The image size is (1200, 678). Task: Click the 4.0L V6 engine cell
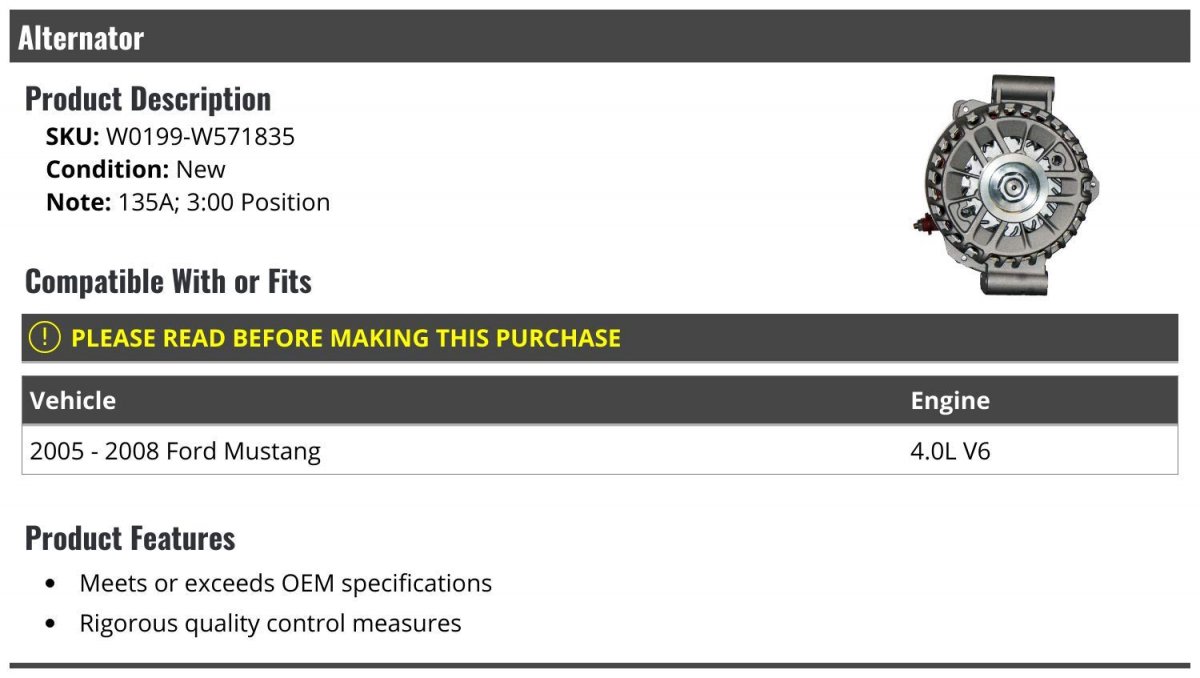tap(950, 451)
